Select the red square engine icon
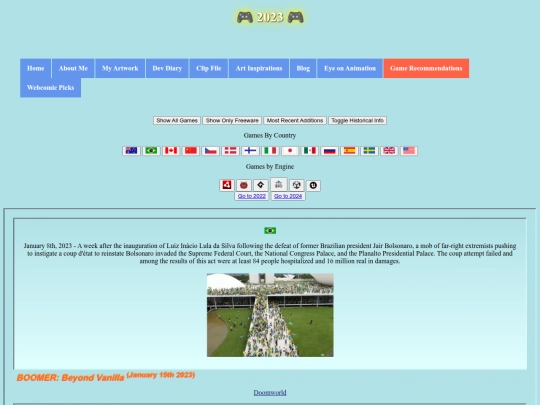This screenshot has width=540, height=405. point(227,185)
